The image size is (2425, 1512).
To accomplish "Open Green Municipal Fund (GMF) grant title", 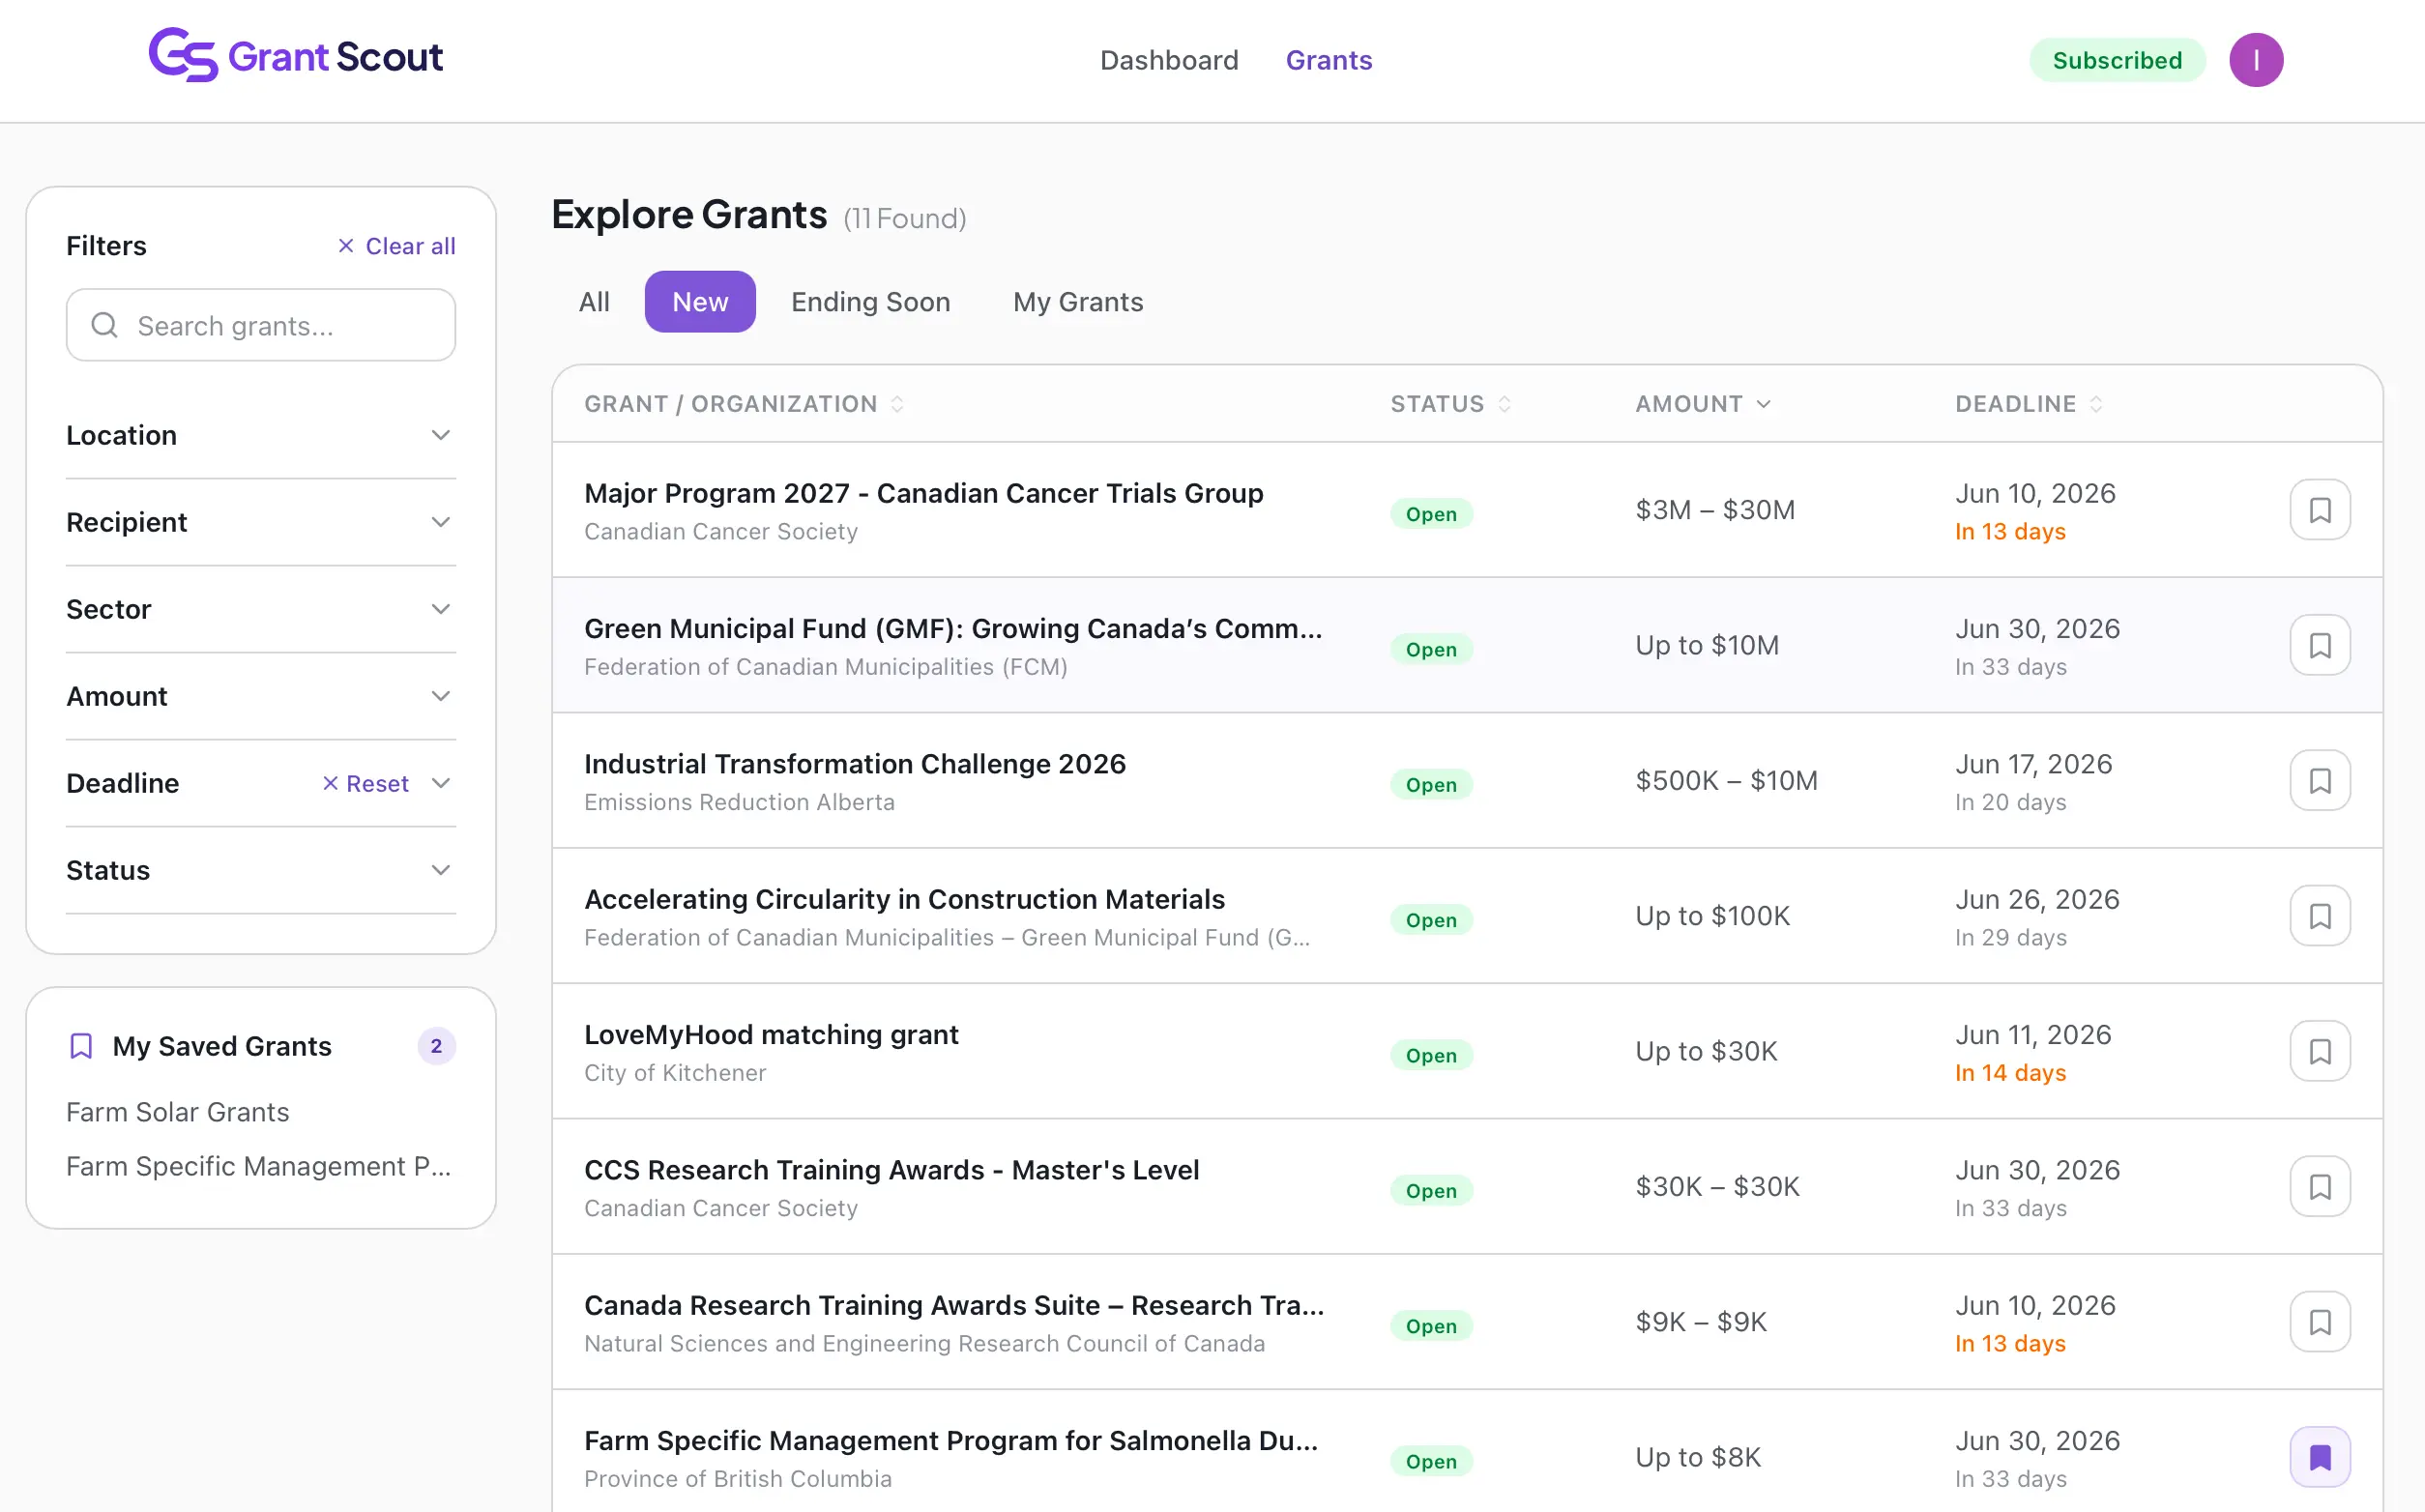I will point(953,628).
